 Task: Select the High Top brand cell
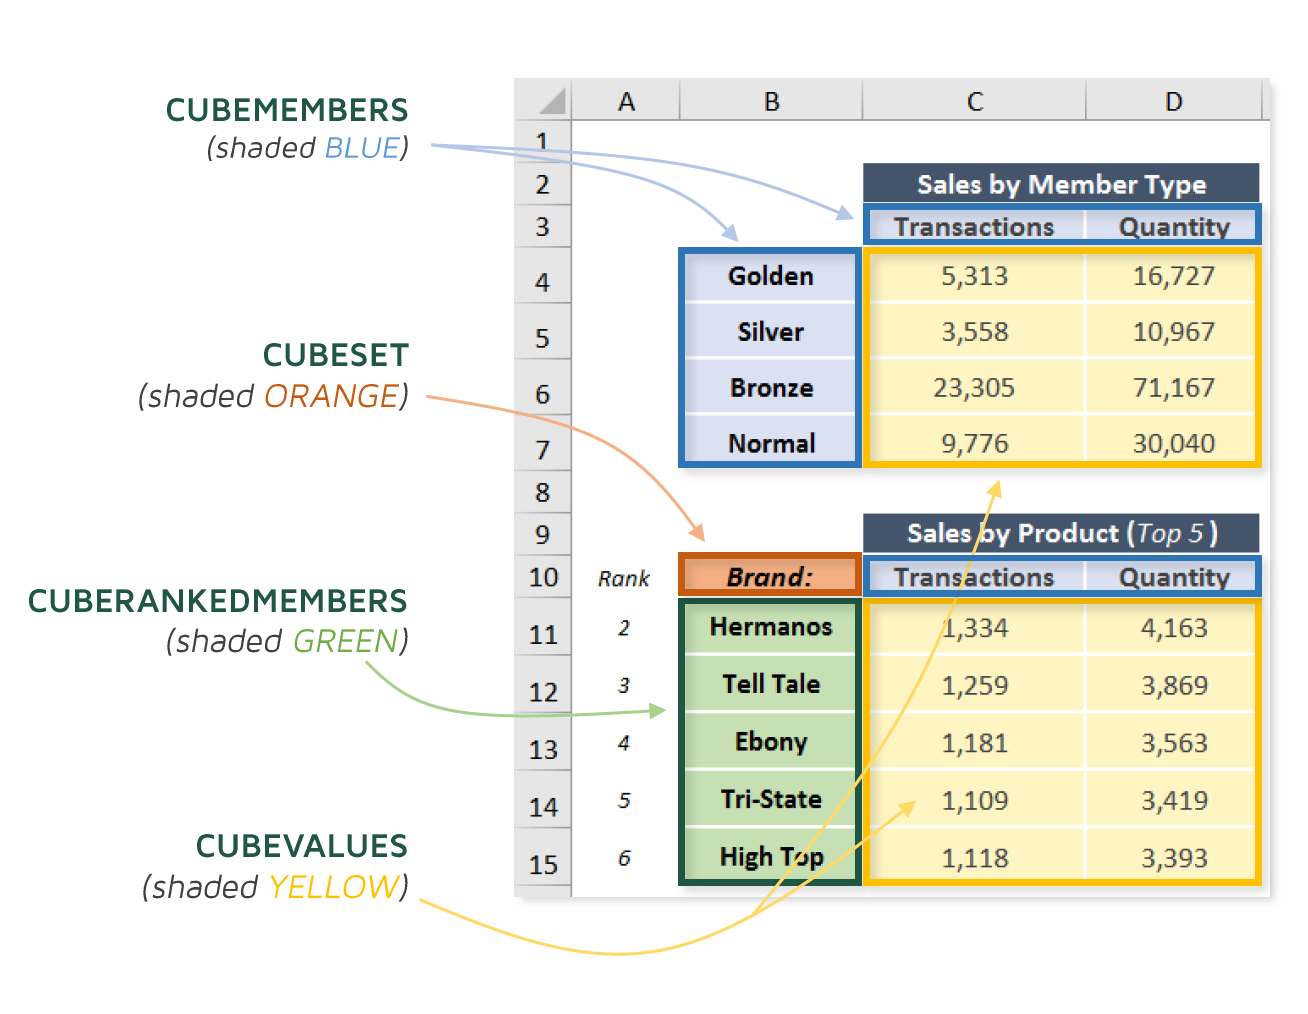[x=770, y=856]
